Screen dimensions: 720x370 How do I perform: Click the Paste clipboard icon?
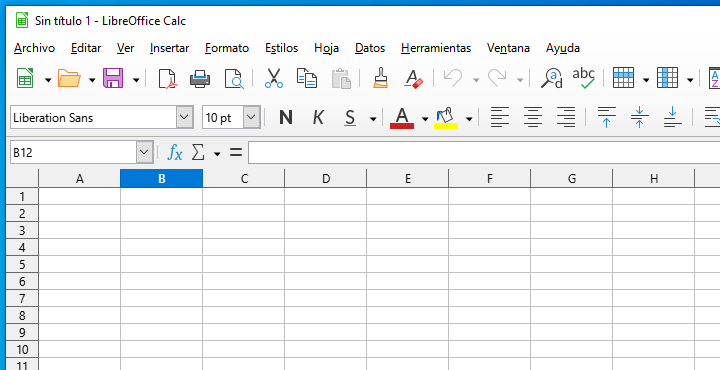click(341, 78)
